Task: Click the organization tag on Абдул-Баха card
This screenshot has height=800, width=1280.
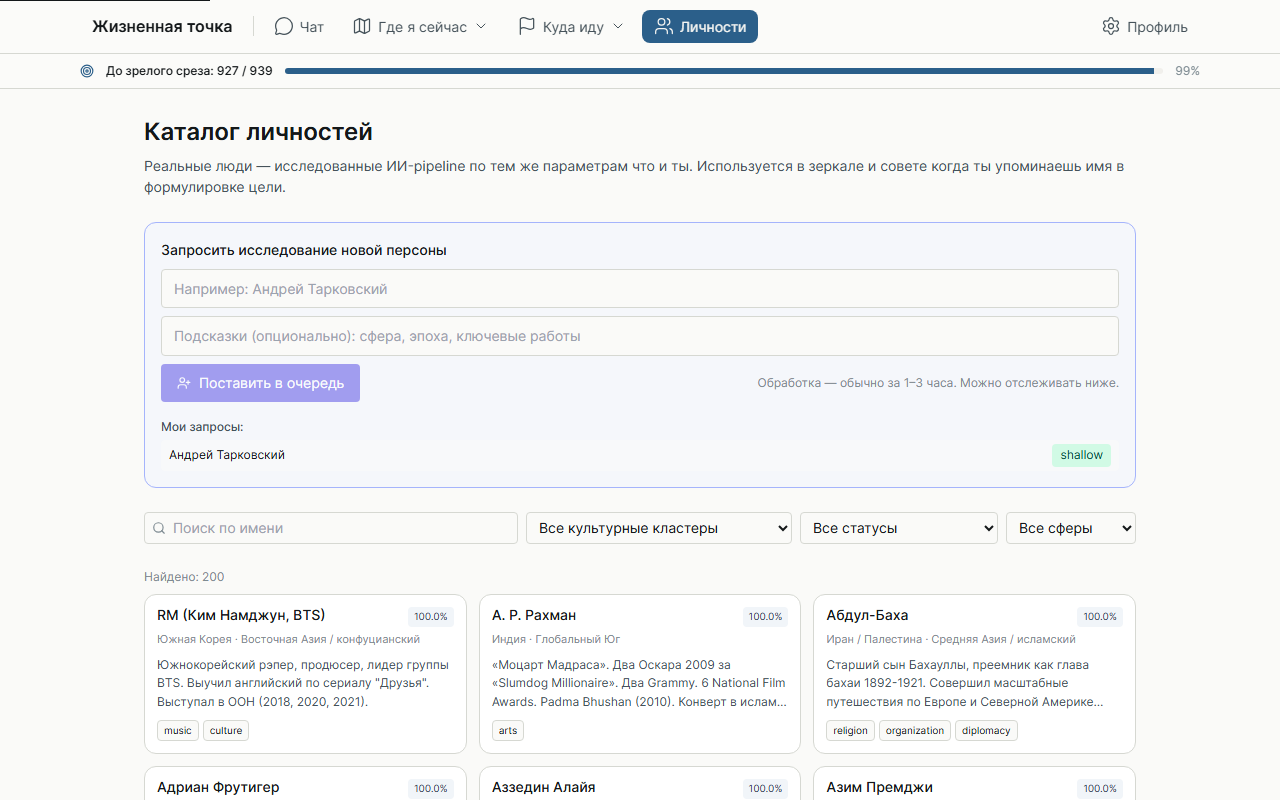Action: 915,730
